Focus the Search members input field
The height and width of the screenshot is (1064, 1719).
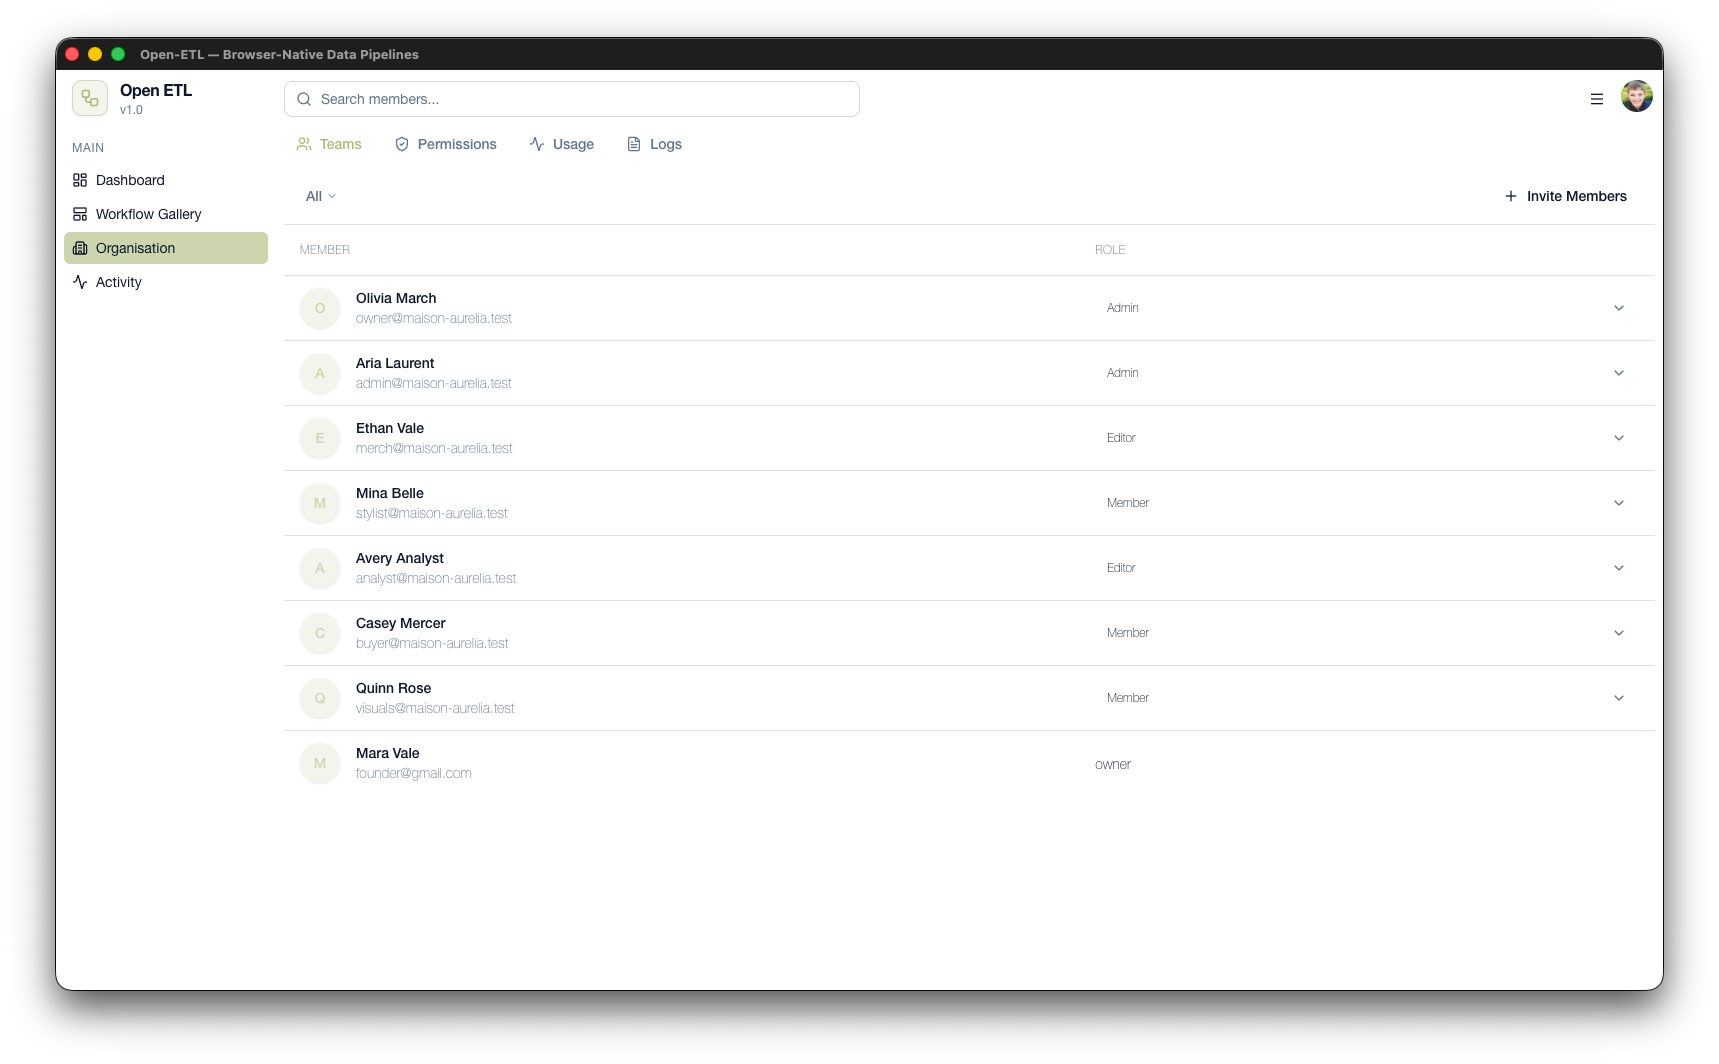coord(572,99)
